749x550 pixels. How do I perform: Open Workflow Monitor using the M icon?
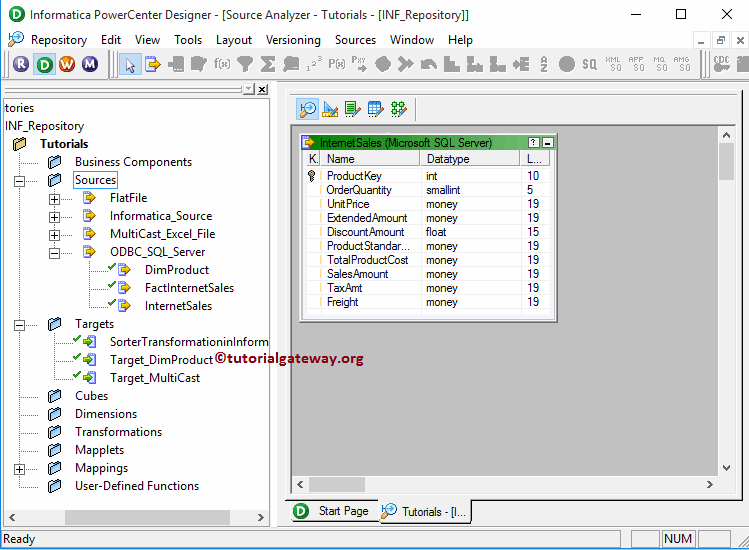pos(90,64)
